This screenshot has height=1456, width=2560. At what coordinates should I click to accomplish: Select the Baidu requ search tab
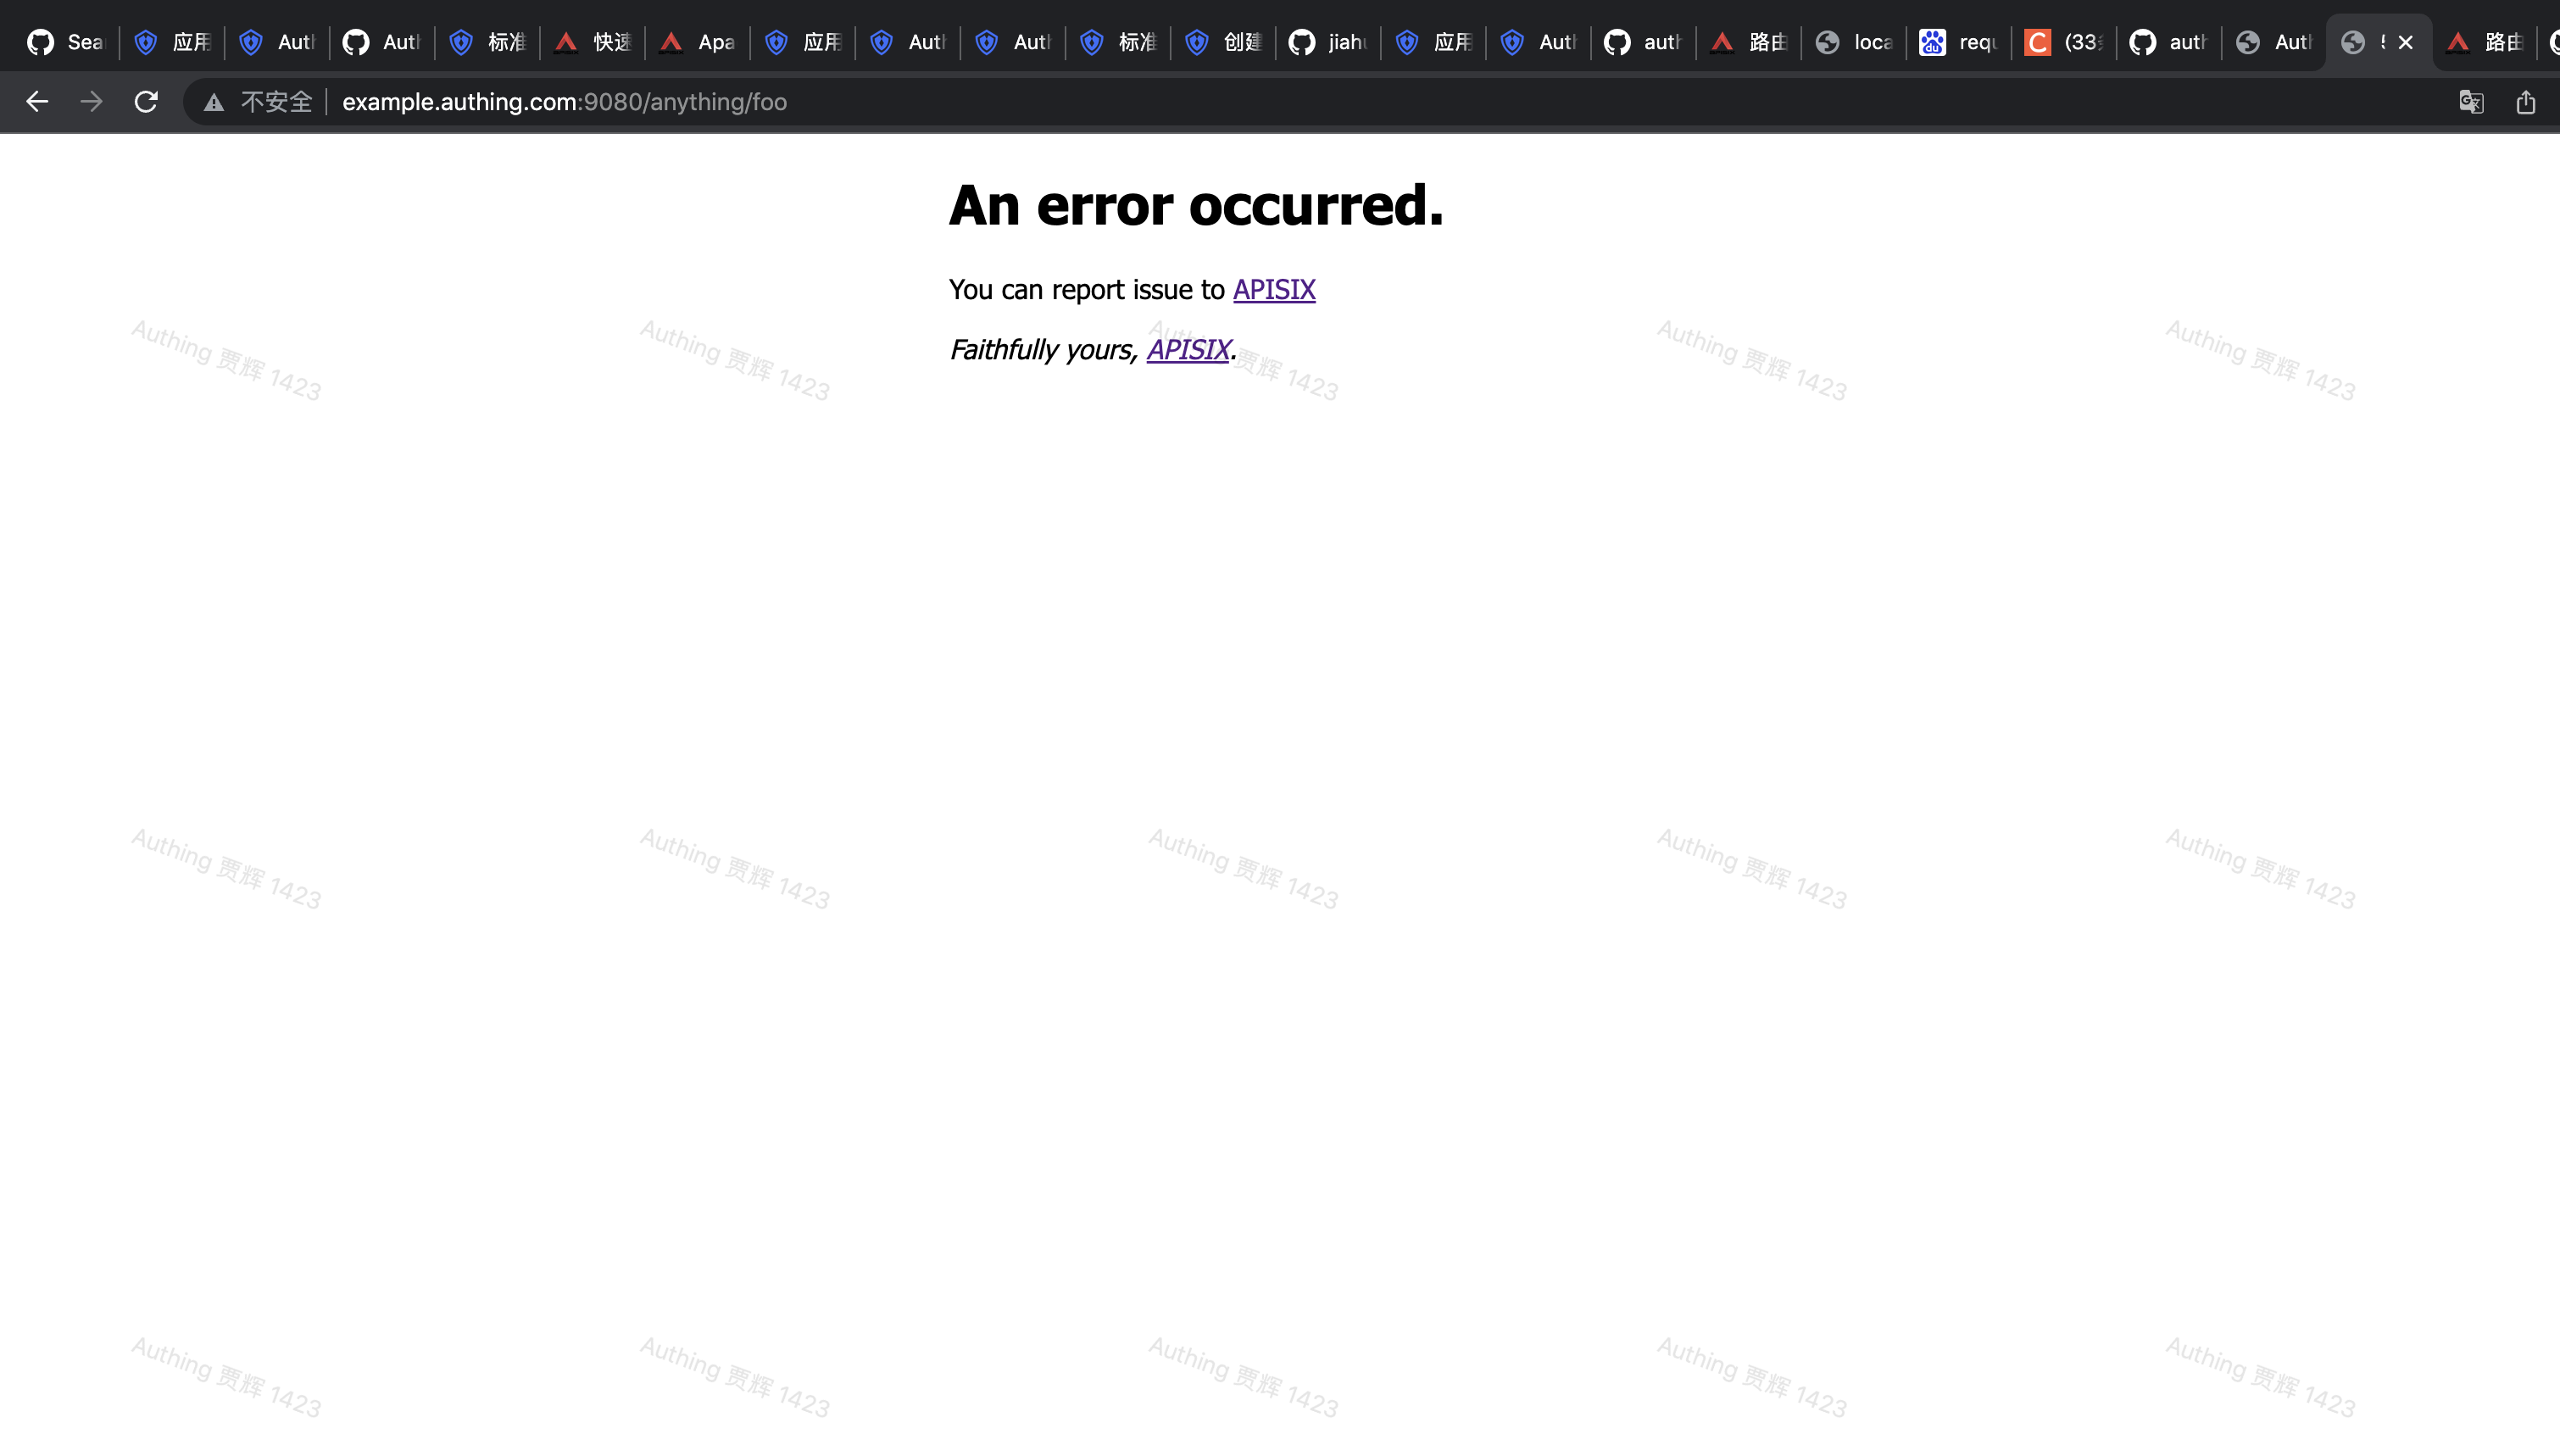[x=1957, y=41]
